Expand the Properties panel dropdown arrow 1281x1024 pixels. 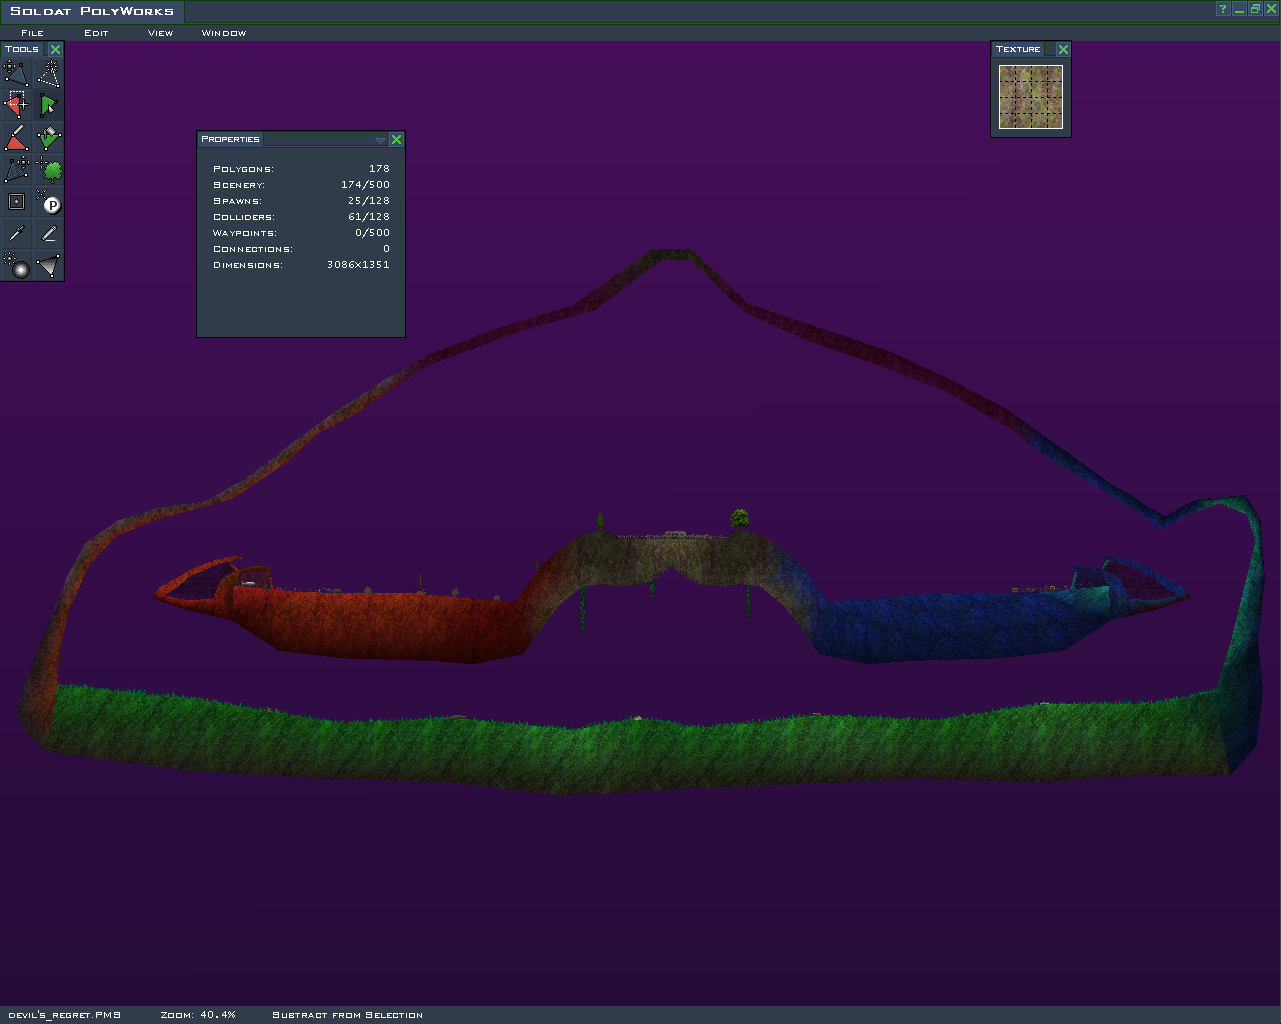380,140
